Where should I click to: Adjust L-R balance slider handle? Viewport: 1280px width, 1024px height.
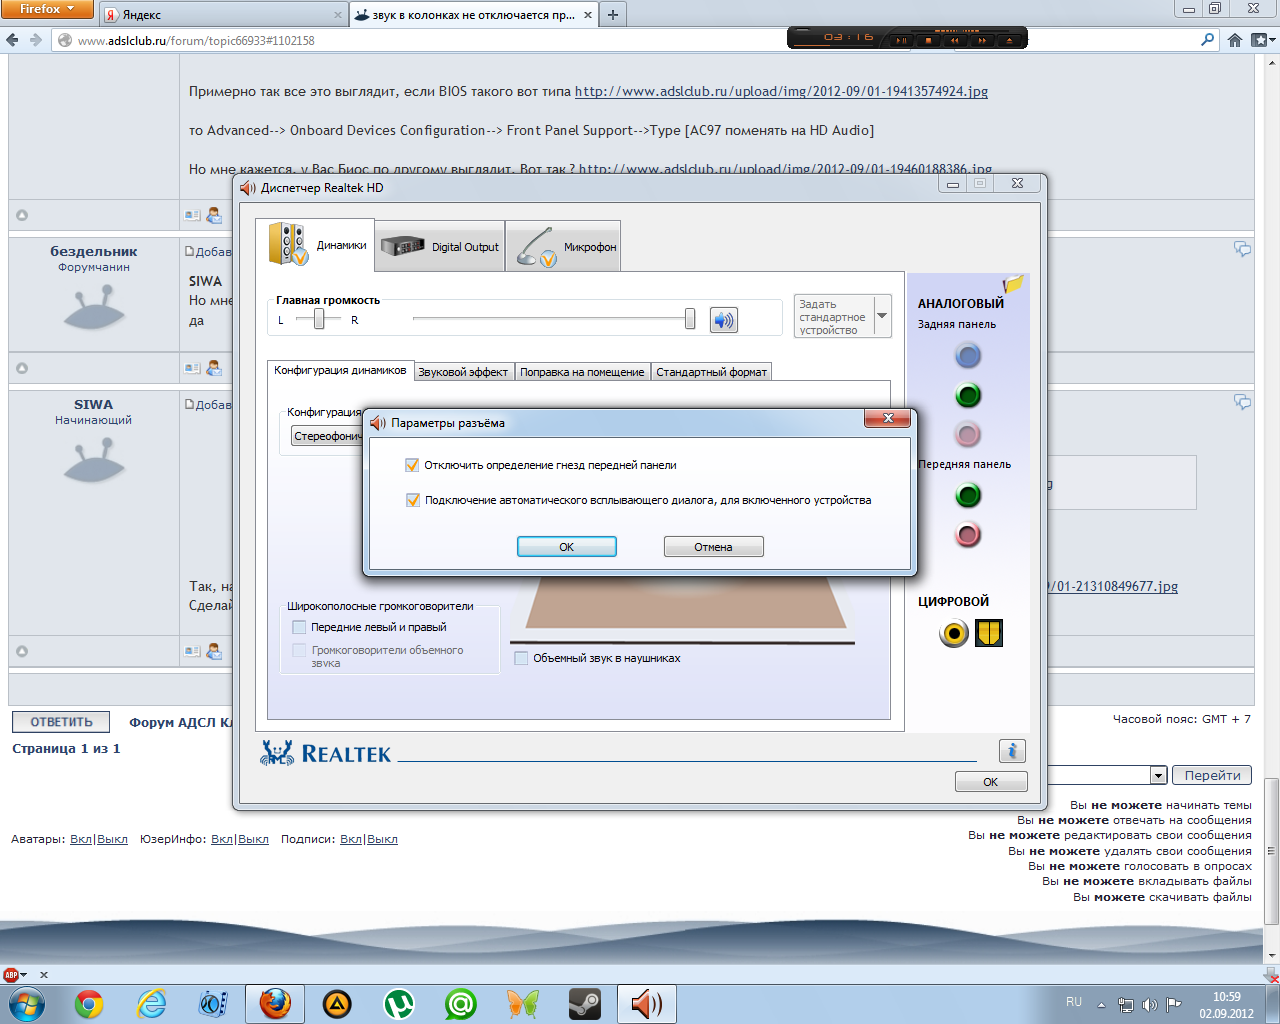coord(319,319)
